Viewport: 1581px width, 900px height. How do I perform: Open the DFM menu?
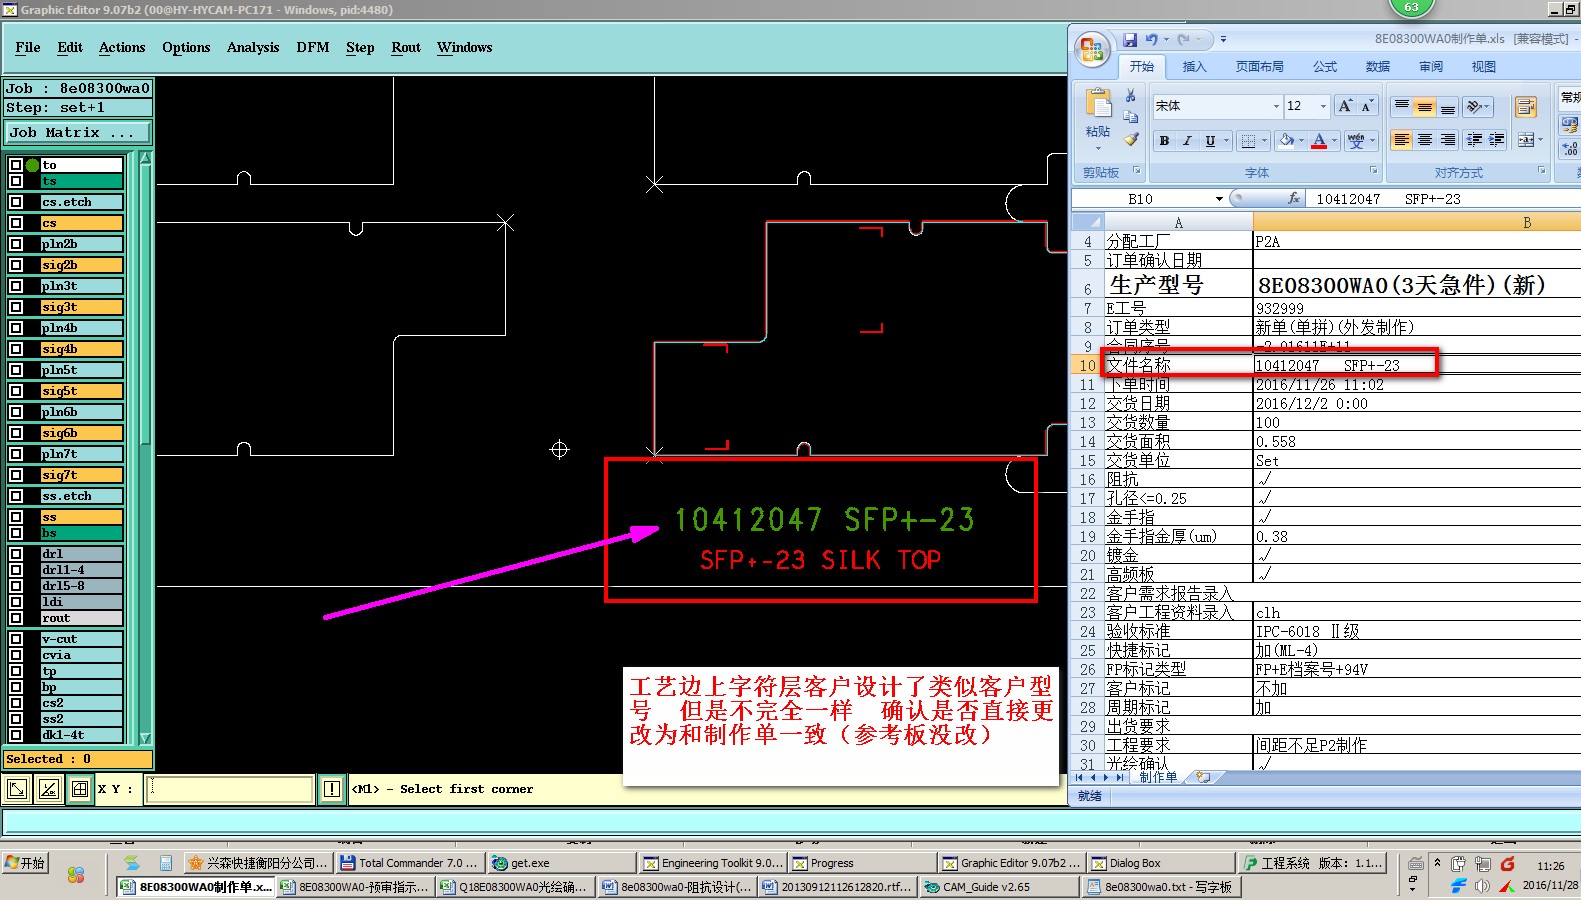click(313, 47)
